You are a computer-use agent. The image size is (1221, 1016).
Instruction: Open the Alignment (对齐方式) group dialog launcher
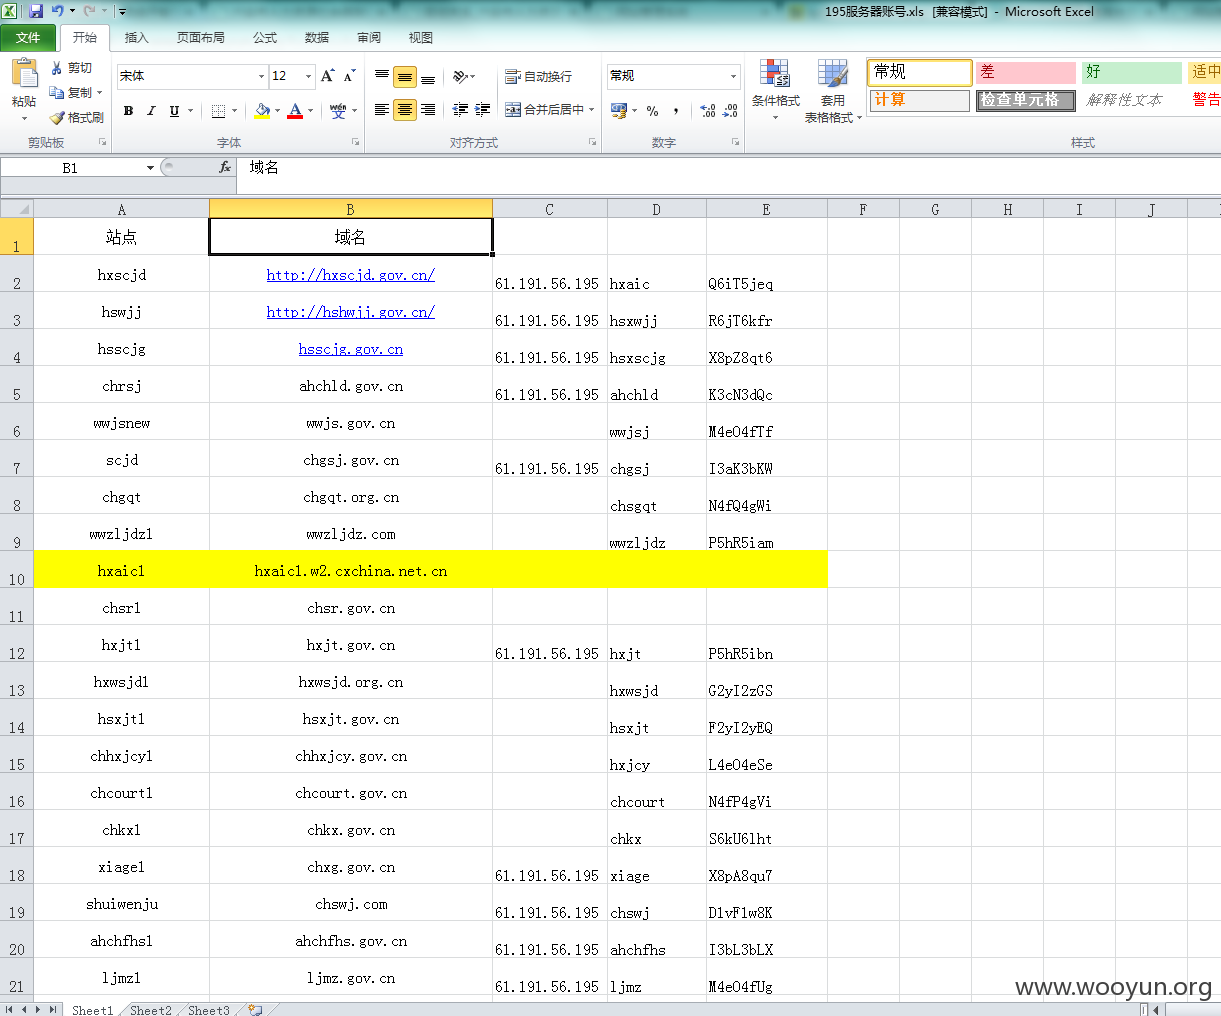coord(592,143)
